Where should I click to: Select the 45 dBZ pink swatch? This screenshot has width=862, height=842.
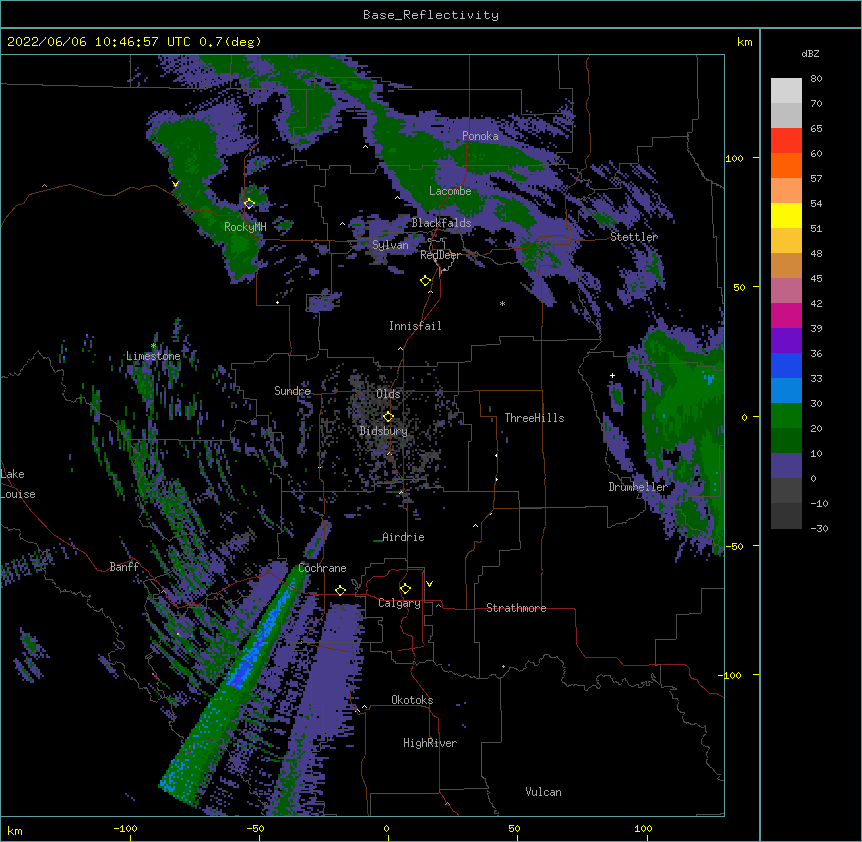coord(786,290)
